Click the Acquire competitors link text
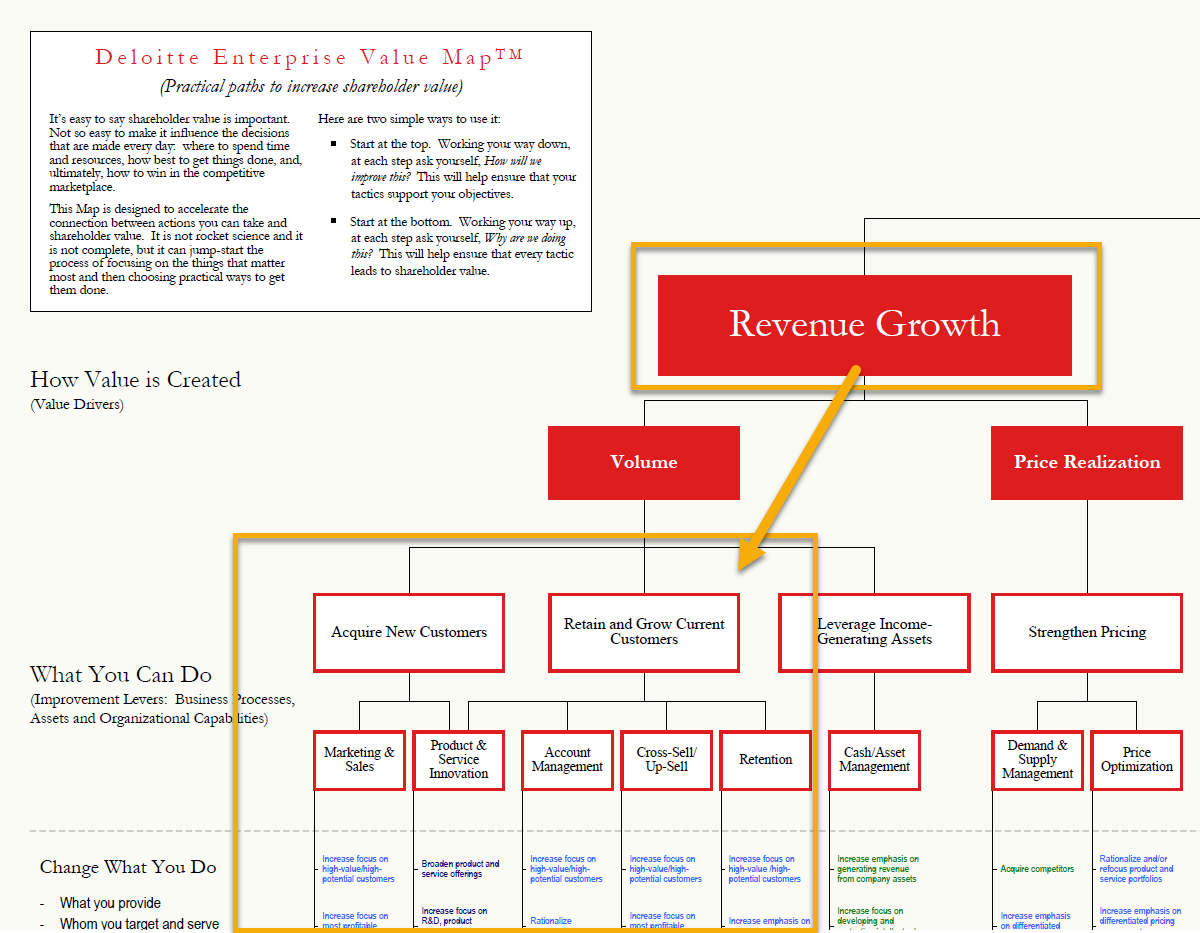Screen dimensions: 1200x933 point(1037,869)
